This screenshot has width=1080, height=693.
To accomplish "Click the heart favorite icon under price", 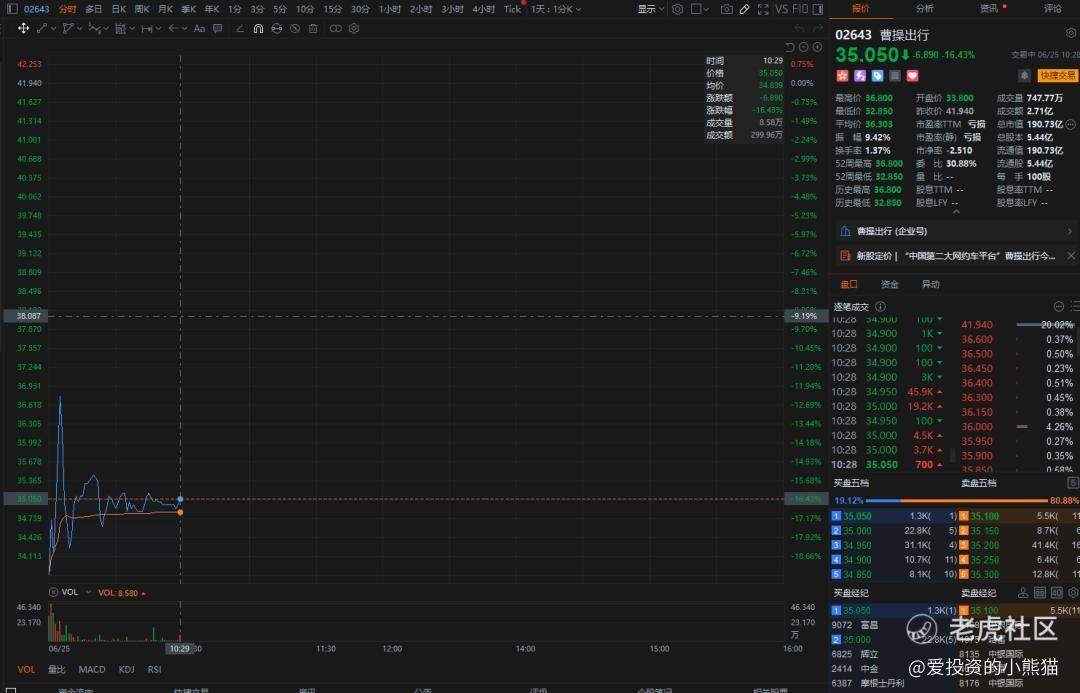I will (913, 76).
